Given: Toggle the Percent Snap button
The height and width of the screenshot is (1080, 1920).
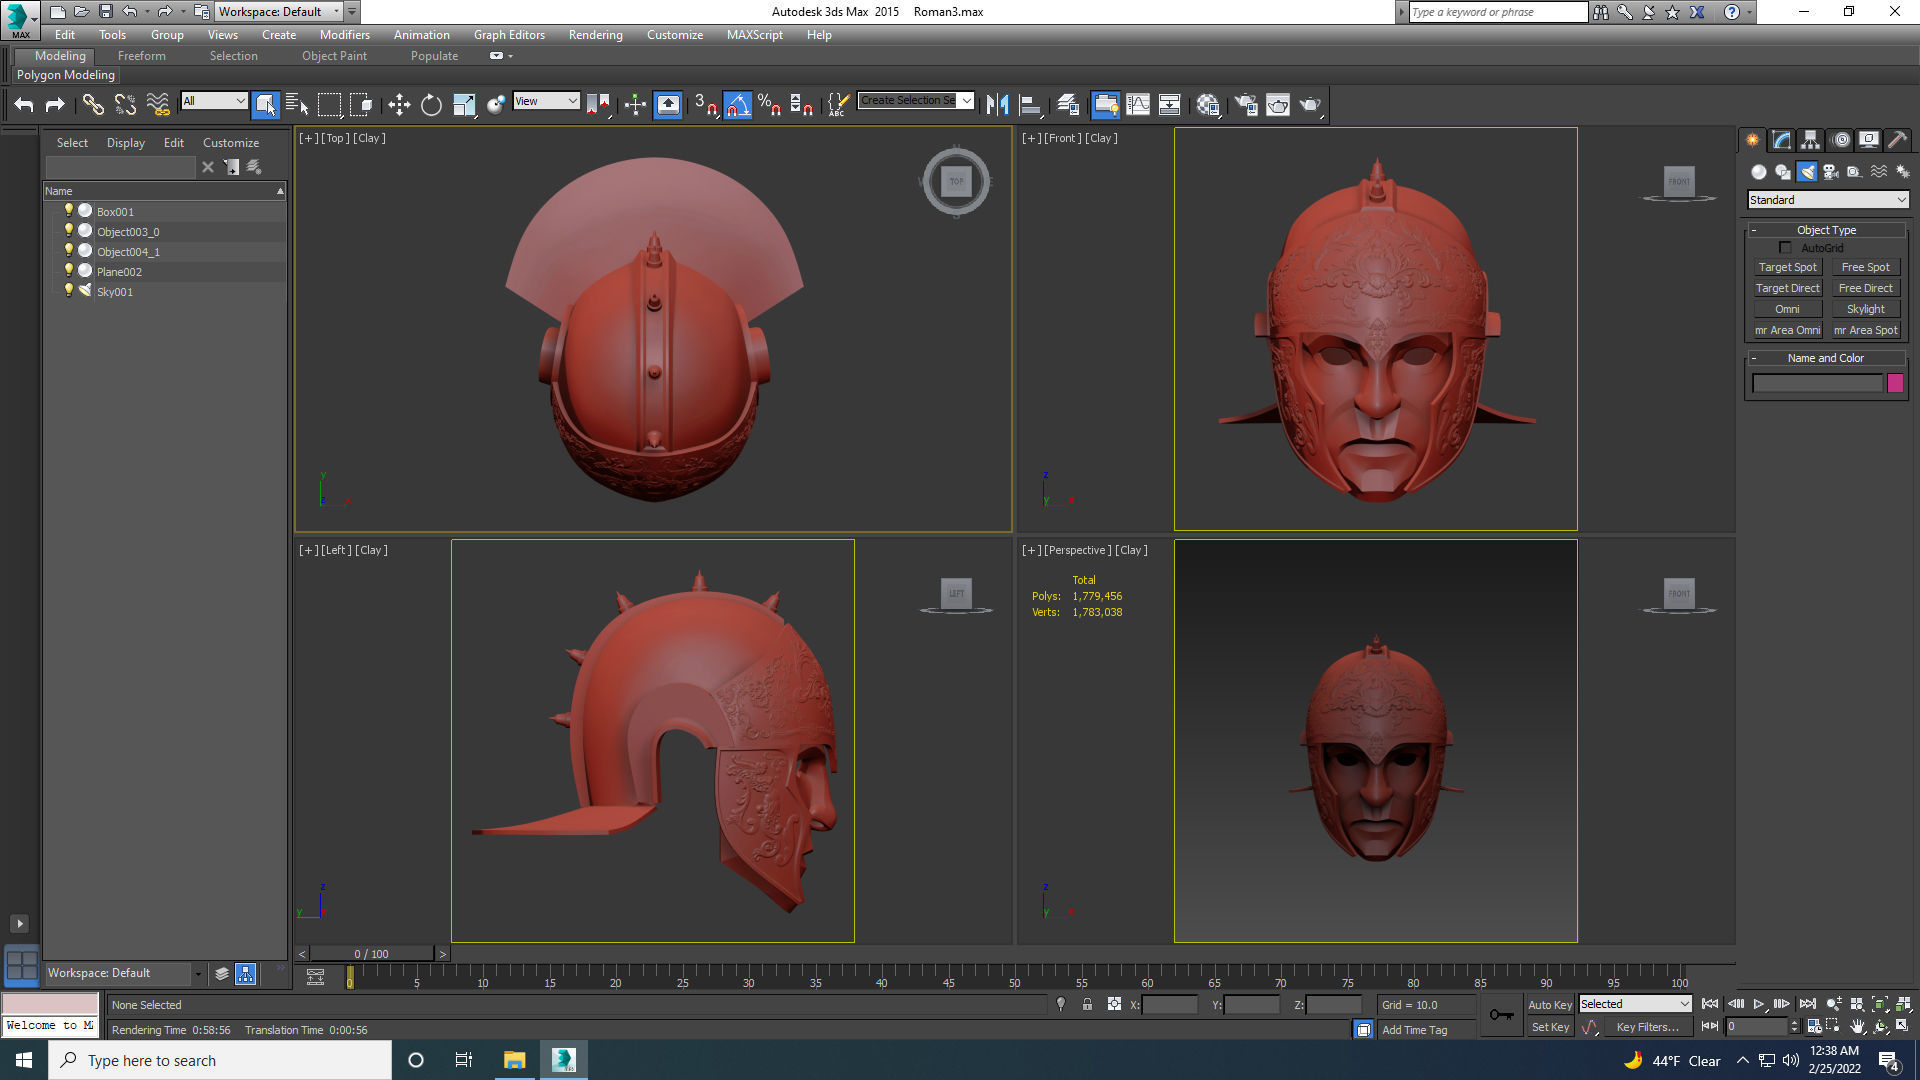Looking at the screenshot, I should coord(770,104).
